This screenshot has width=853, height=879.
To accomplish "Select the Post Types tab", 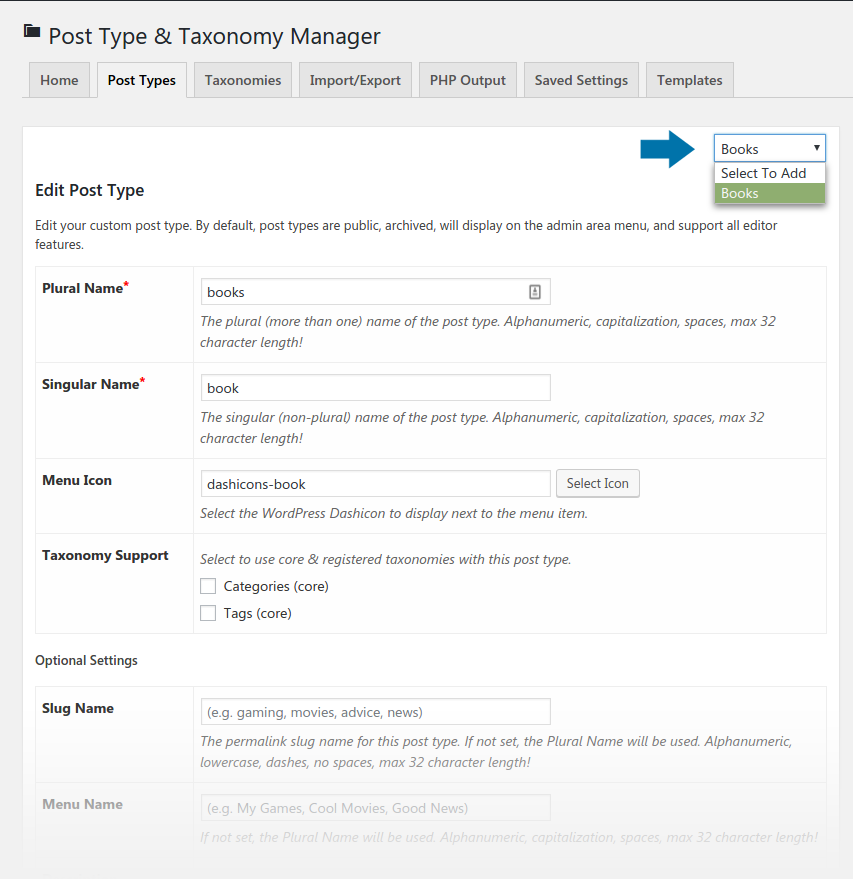I will tap(141, 80).
